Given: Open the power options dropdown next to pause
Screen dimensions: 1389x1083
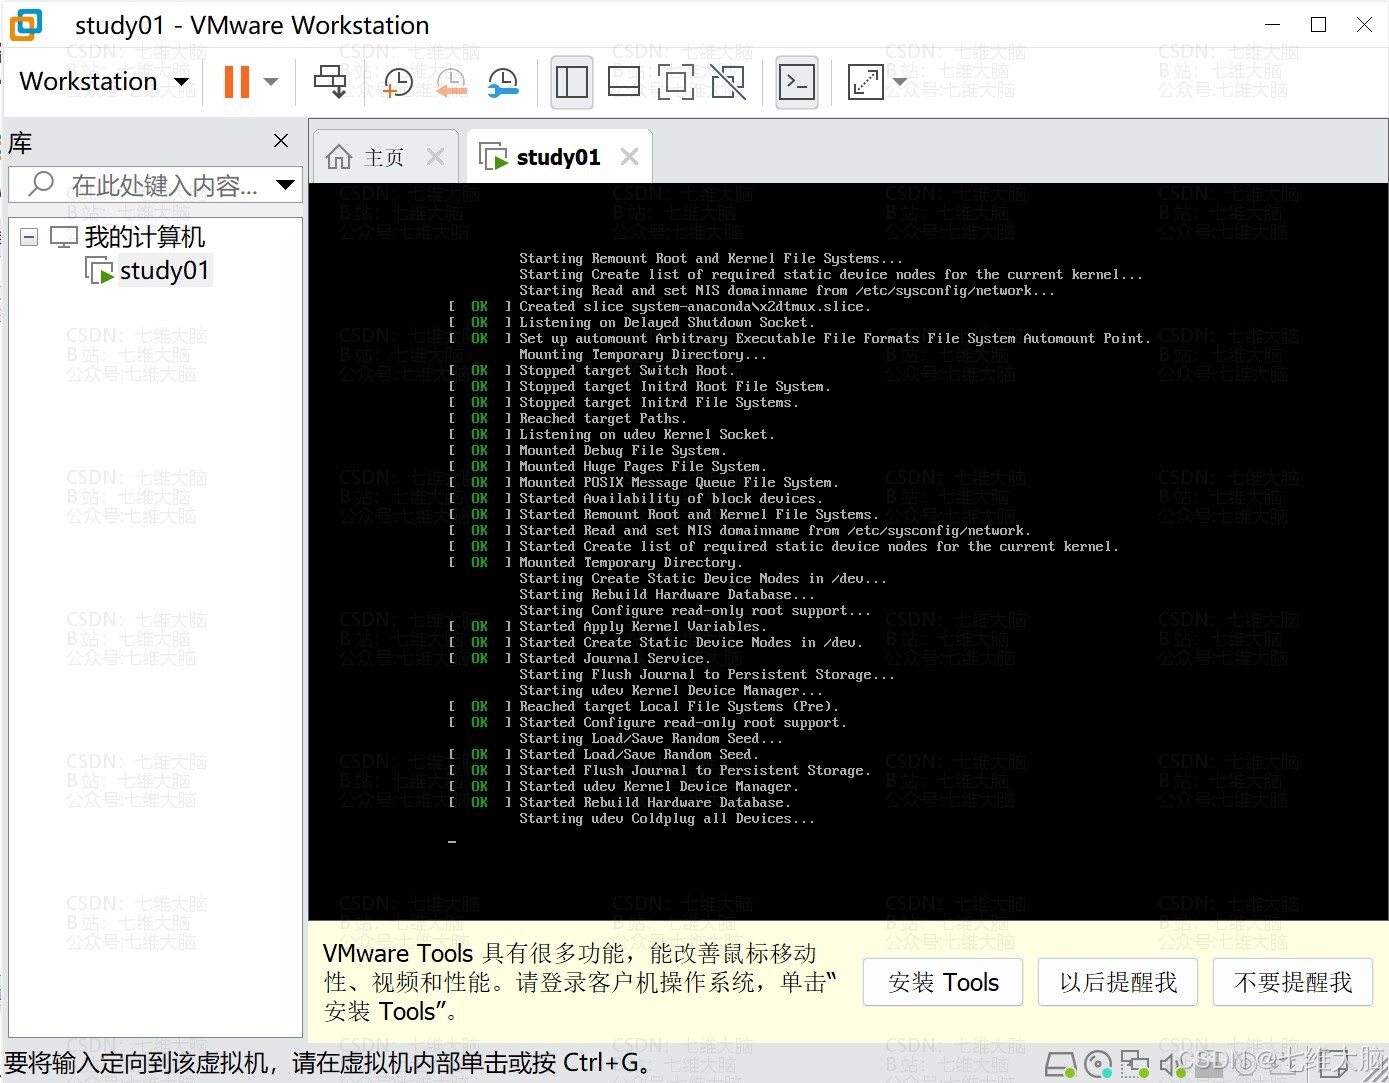Looking at the screenshot, I should tap(271, 82).
